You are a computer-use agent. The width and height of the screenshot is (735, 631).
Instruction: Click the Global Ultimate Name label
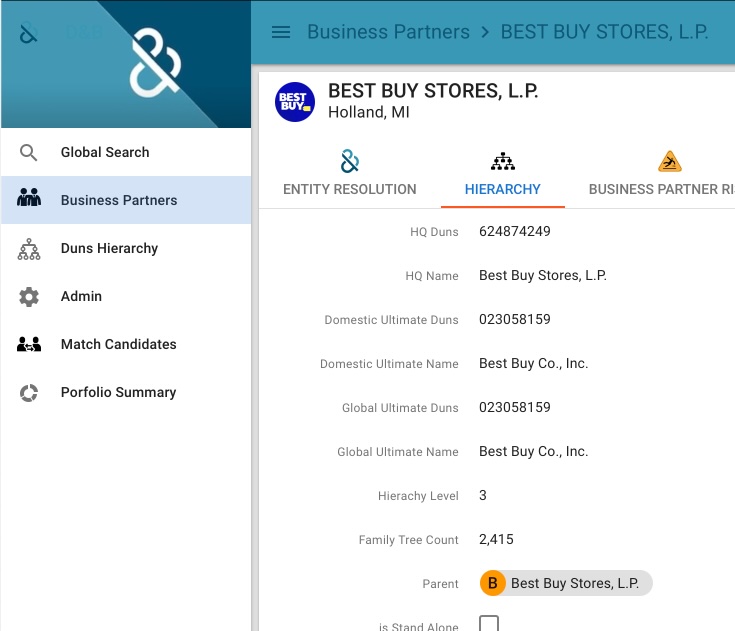click(x=398, y=452)
